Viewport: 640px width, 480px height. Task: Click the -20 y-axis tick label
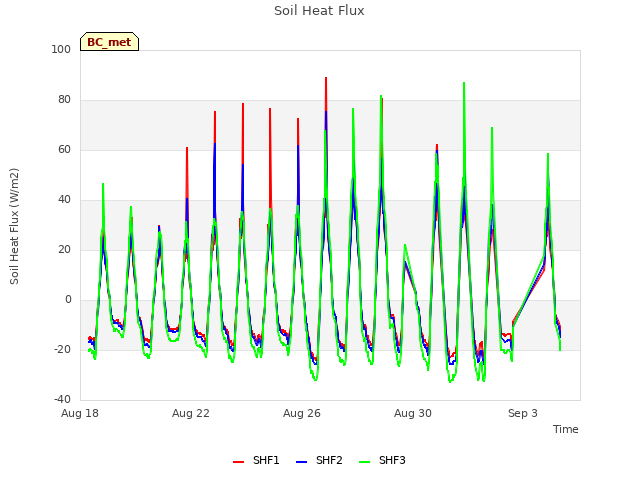click(x=62, y=349)
